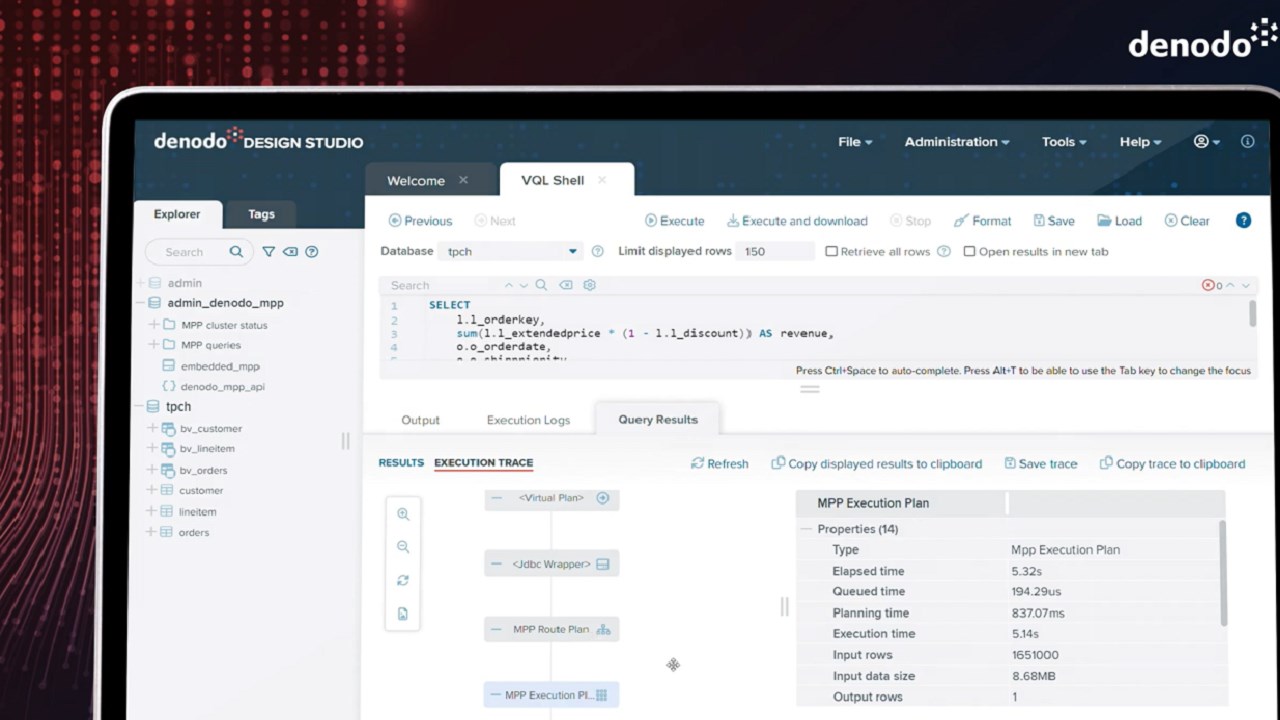
Task: Jump to next editor search match
Action: 523,285
